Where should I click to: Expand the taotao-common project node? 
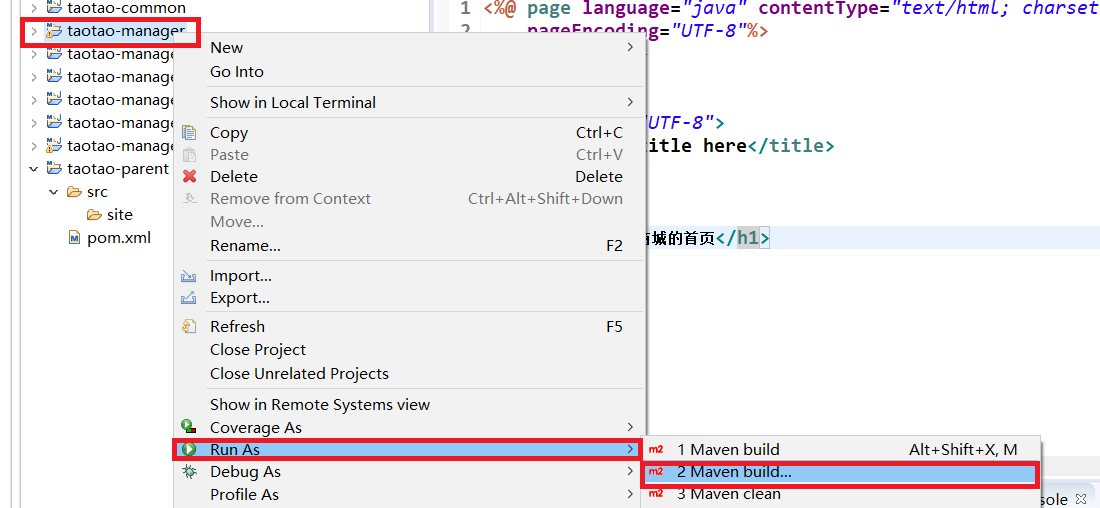pos(33,8)
